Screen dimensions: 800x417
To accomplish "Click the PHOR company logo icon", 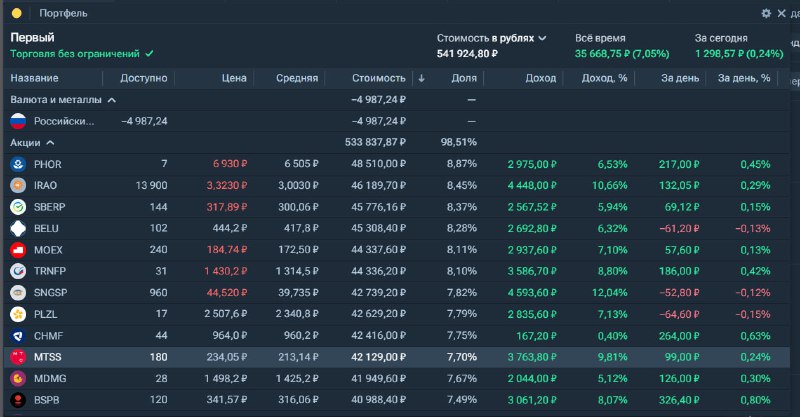I will click(x=18, y=164).
